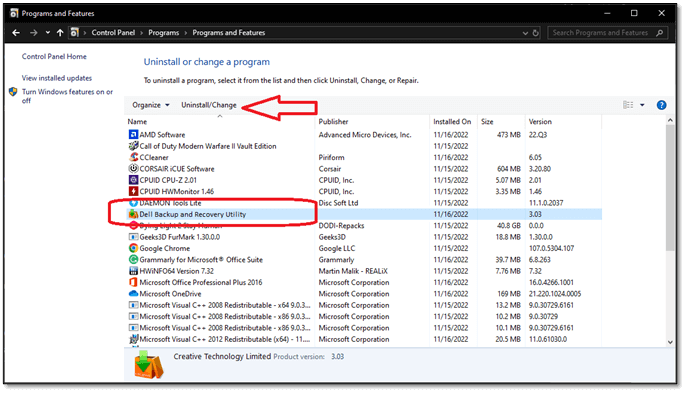Click the 473 MB size value

tap(509, 134)
